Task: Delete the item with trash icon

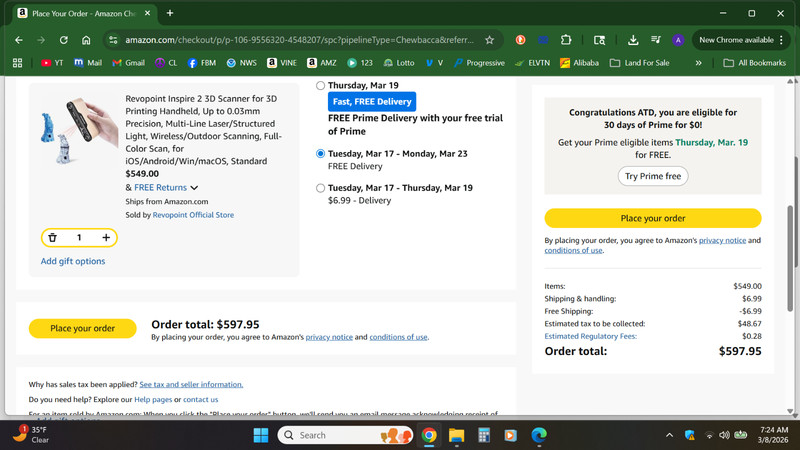Action: [x=53, y=237]
